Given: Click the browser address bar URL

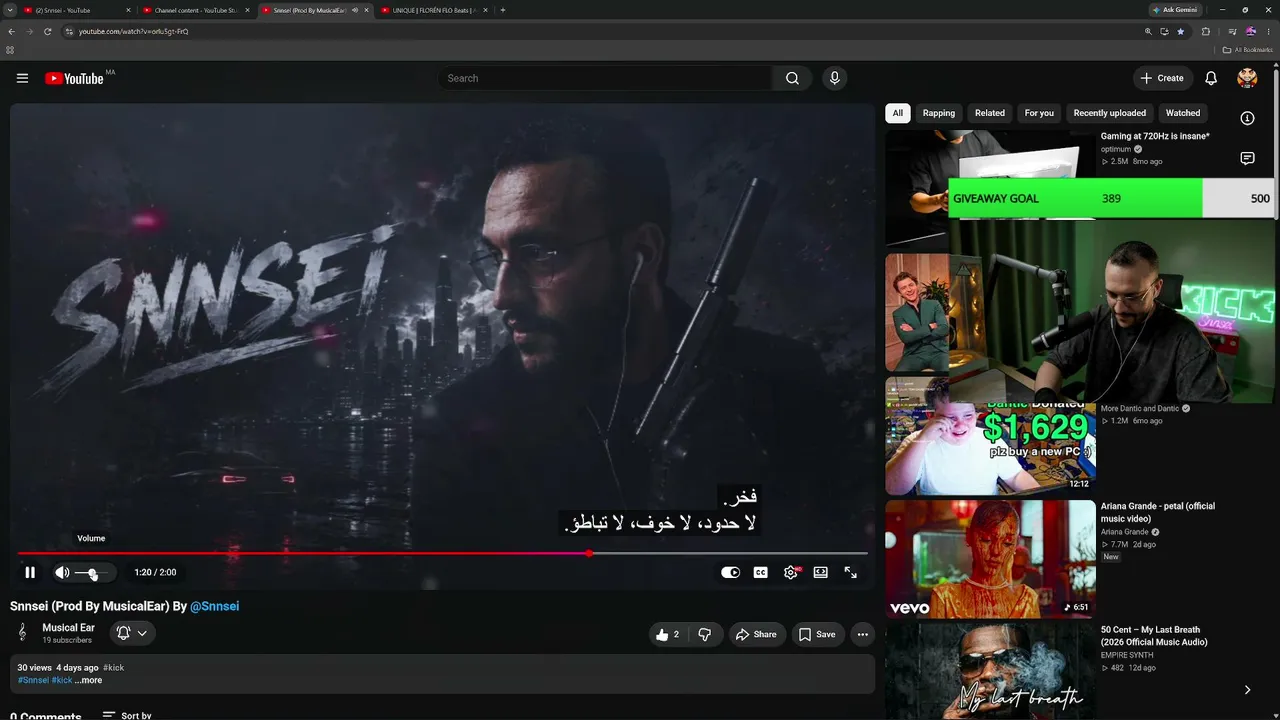Looking at the screenshot, I should click(x=134, y=31).
